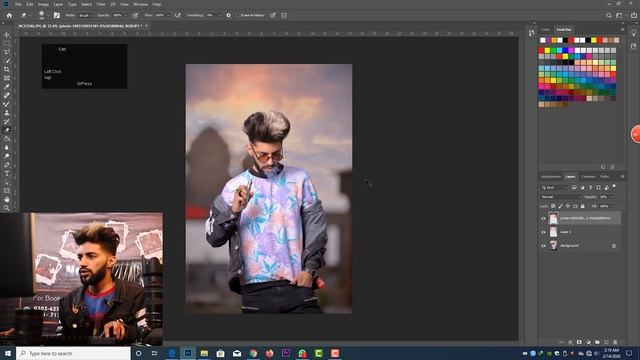Open the layer Opacity dropdown
This screenshot has width=640, height=360.
(x=612, y=197)
